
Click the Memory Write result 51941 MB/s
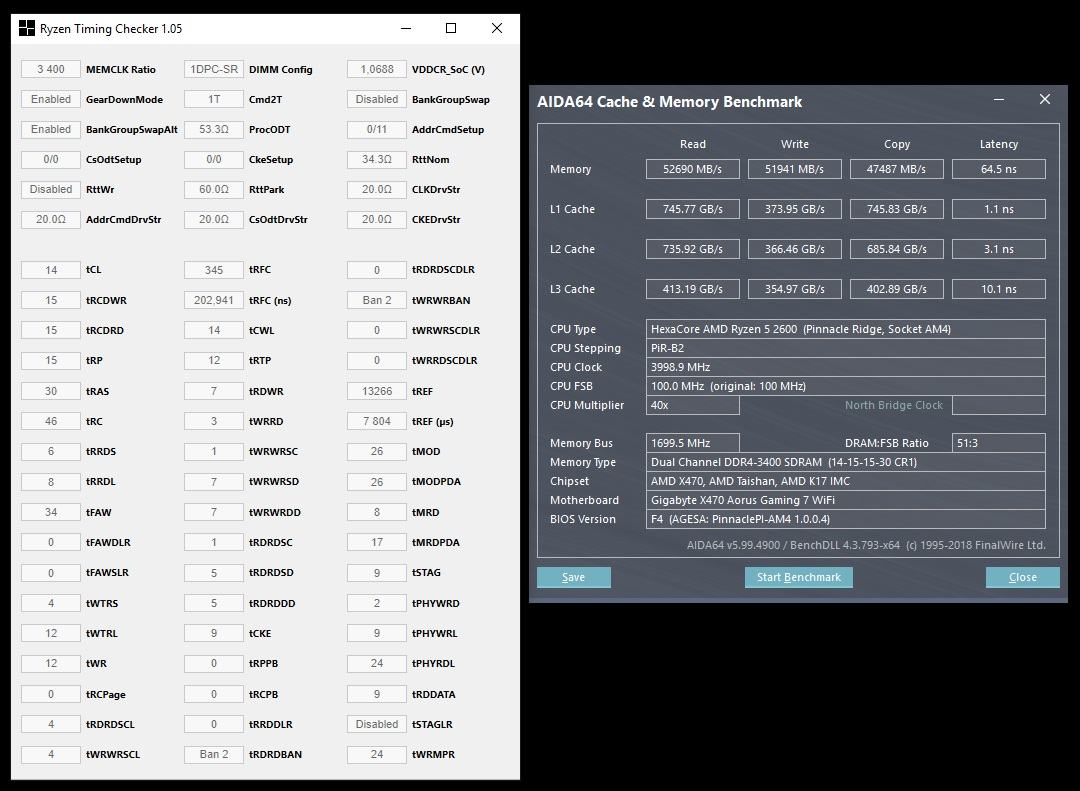tap(794, 169)
